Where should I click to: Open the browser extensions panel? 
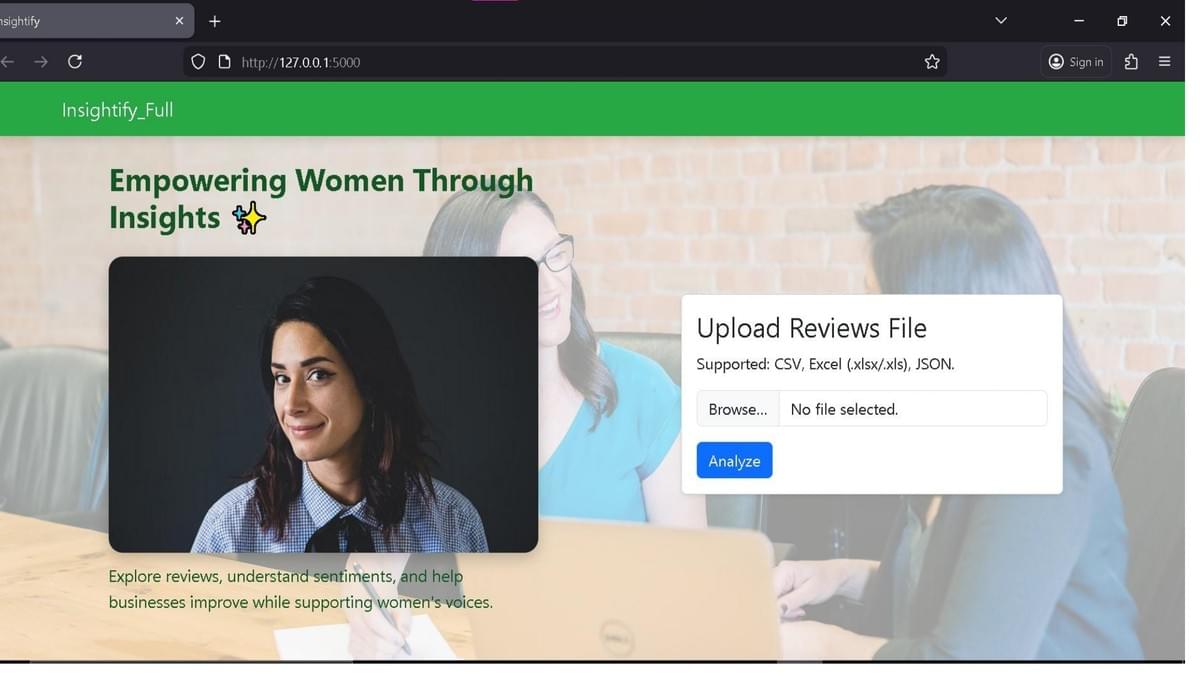pyautogui.click(x=1131, y=62)
